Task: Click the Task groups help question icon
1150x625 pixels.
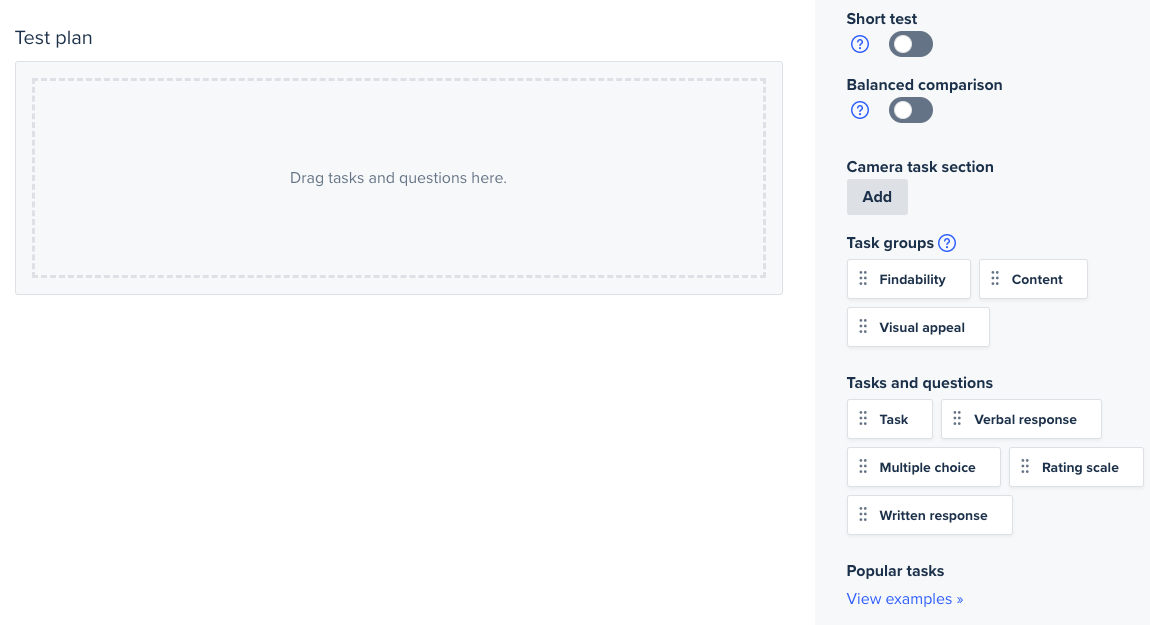Action: pyautogui.click(x=947, y=243)
